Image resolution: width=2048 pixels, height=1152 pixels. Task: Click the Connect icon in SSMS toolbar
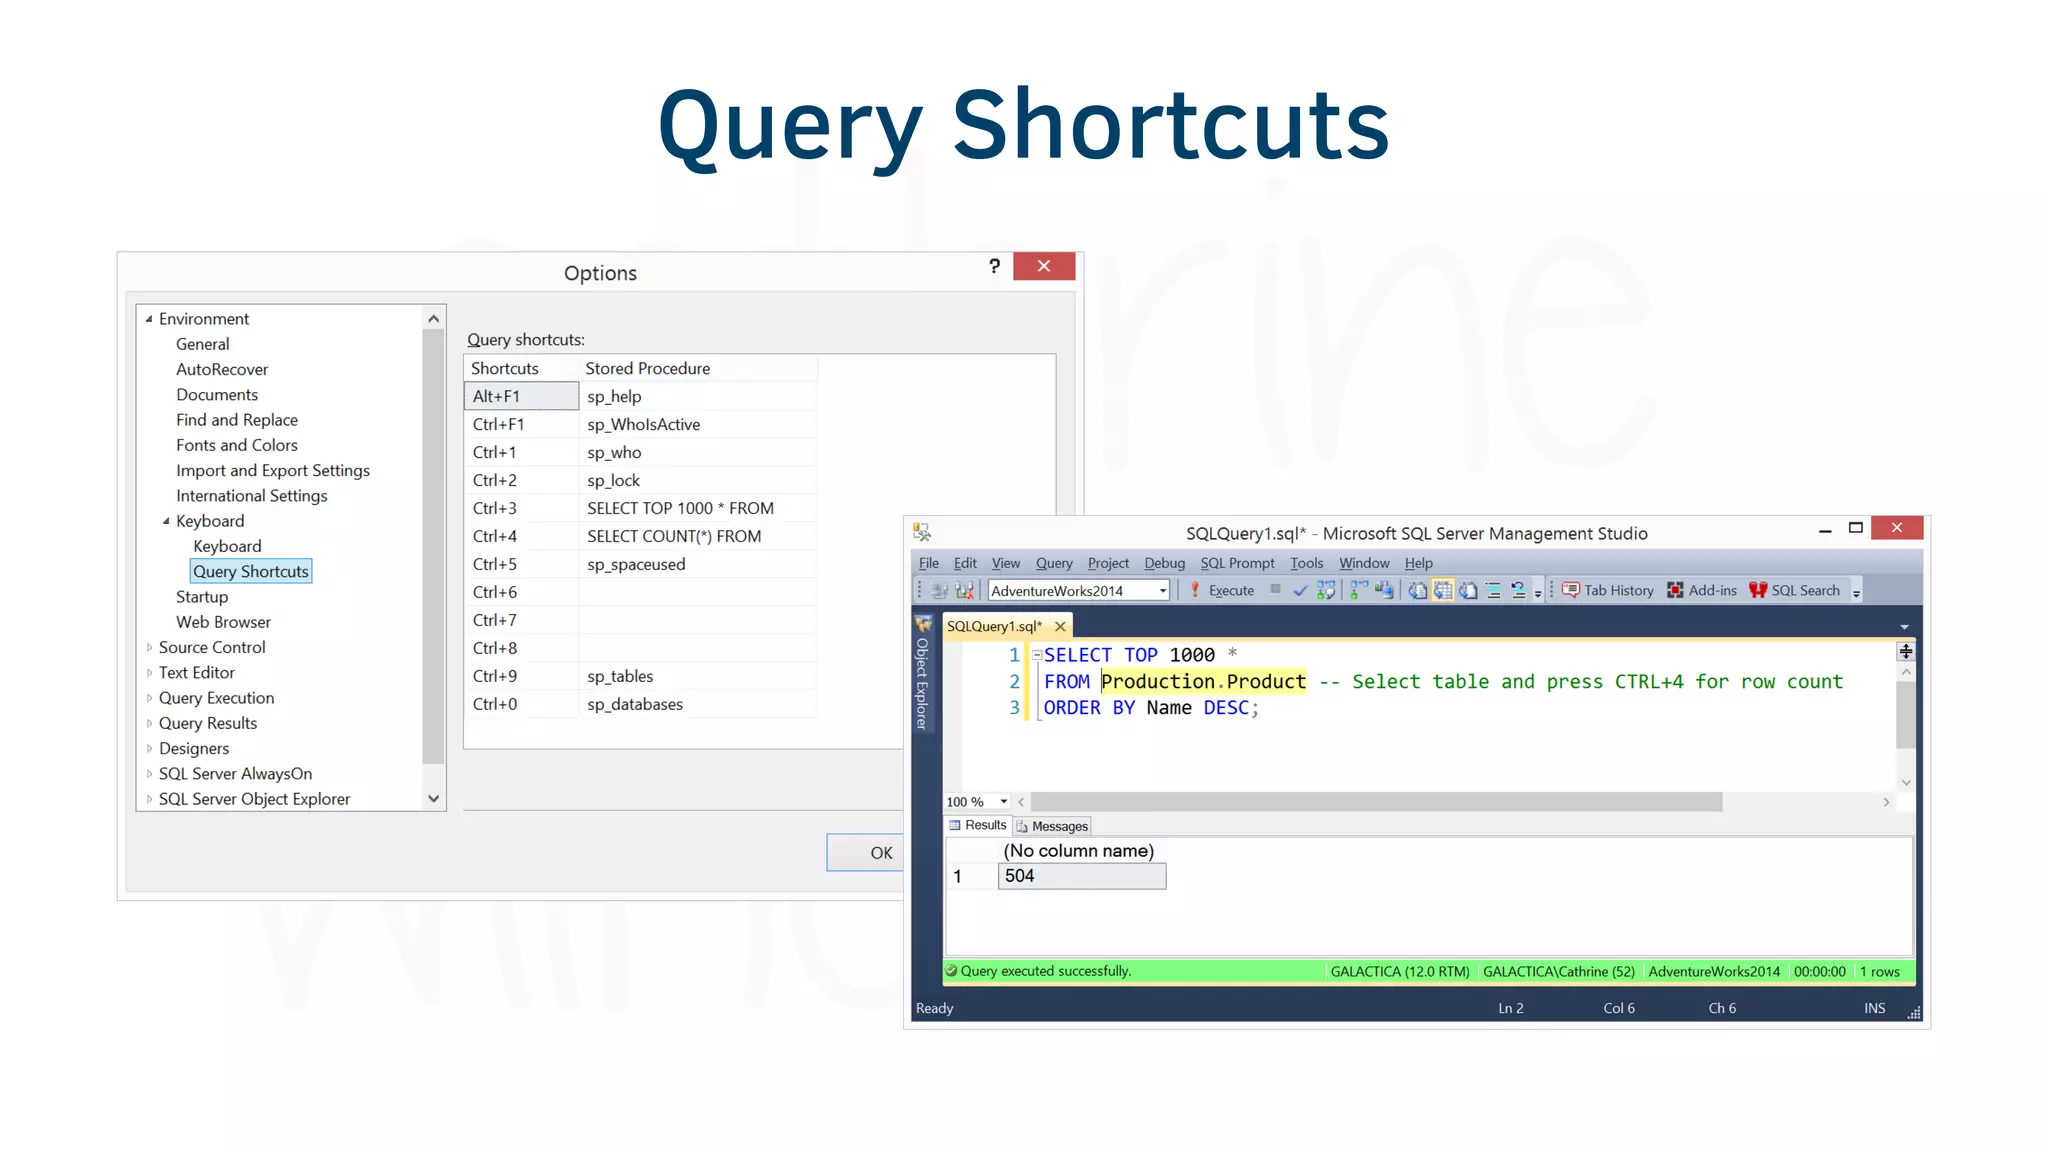click(x=939, y=590)
